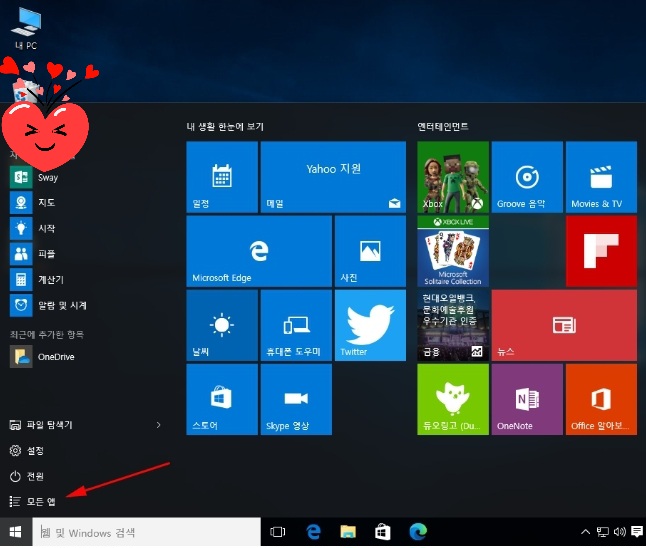Click the Windows Start button
Image resolution: width=646 pixels, height=548 pixels.
pyautogui.click(x=16, y=532)
